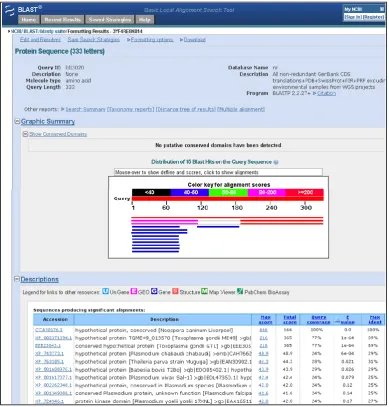Open the Multiple alignment link
389x407 pixels.
point(241,109)
